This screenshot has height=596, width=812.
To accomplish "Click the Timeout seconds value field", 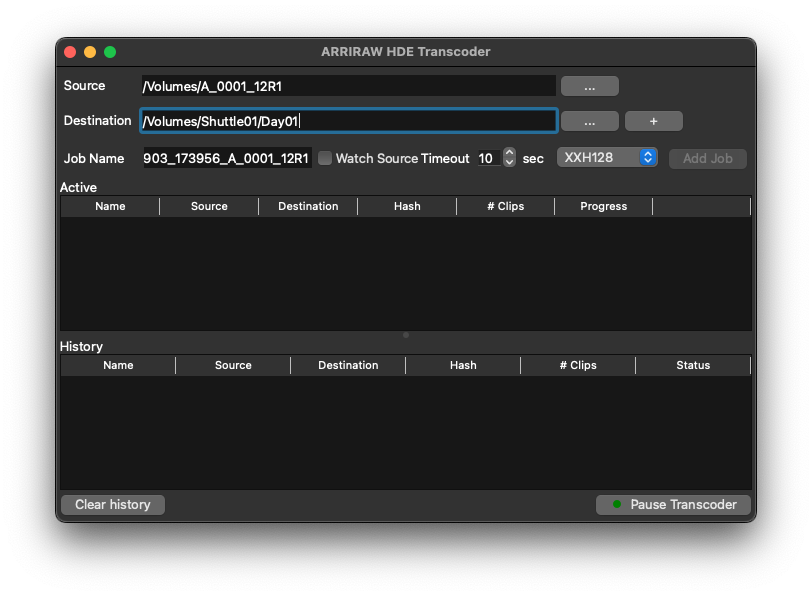I will (487, 158).
